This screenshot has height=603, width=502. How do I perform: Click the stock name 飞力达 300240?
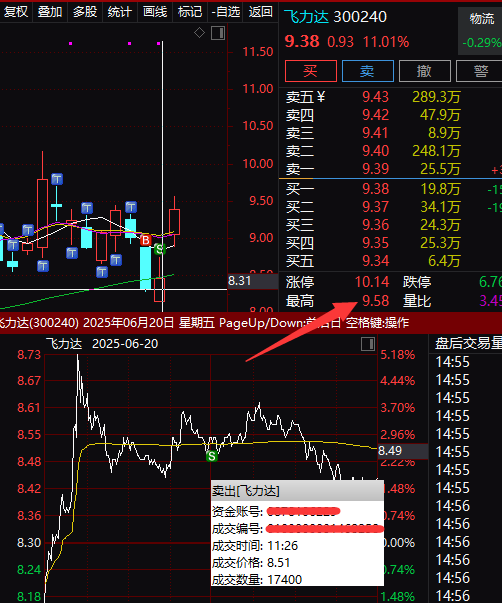click(335, 17)
